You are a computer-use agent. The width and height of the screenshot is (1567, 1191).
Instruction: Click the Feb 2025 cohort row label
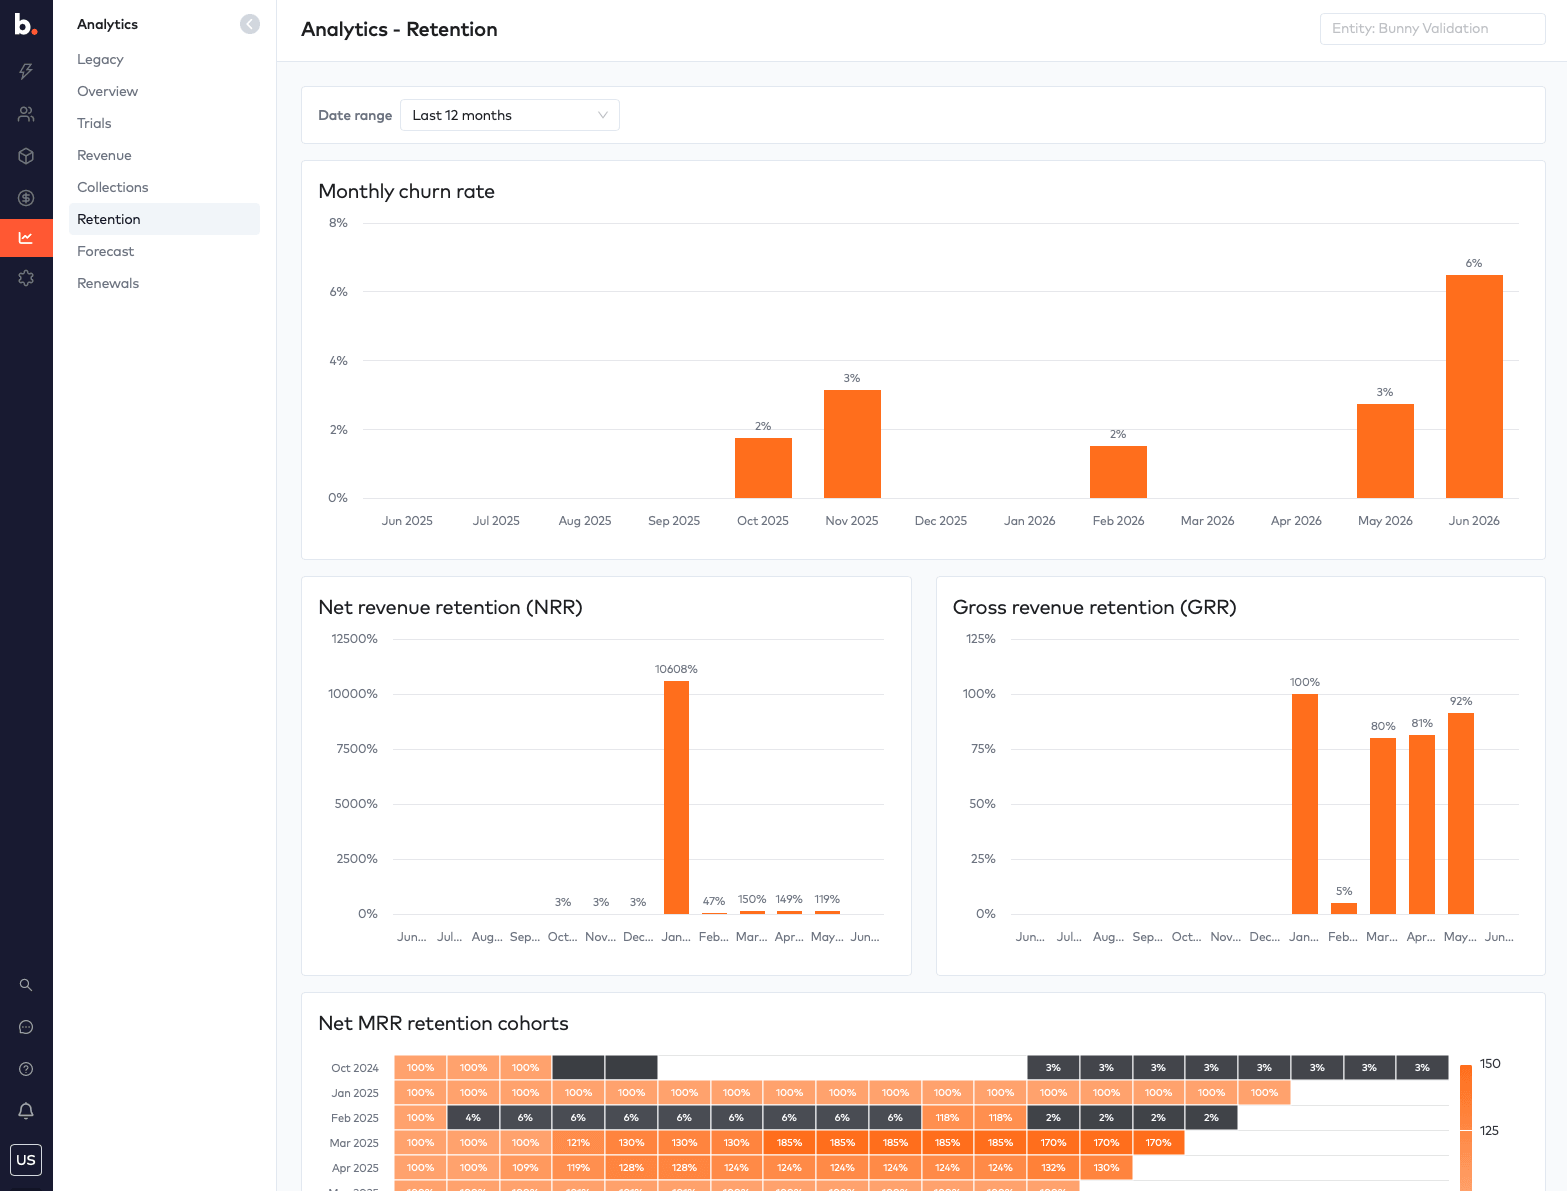[x=355, y=1118]
